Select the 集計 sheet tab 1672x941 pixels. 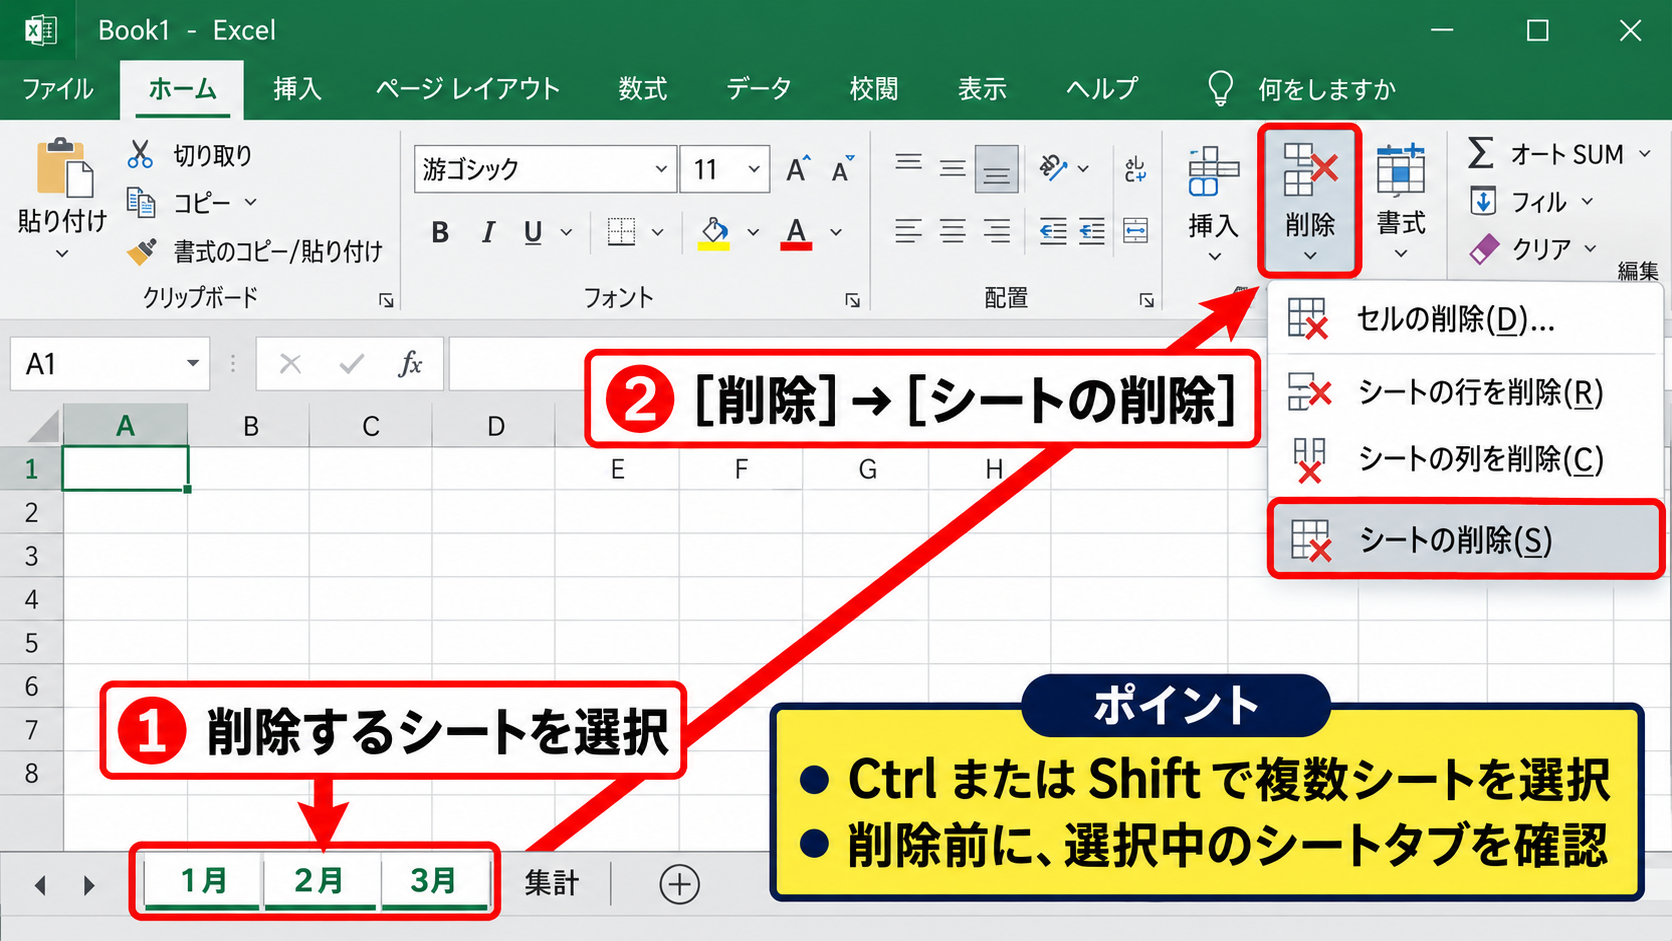(552, 883)
